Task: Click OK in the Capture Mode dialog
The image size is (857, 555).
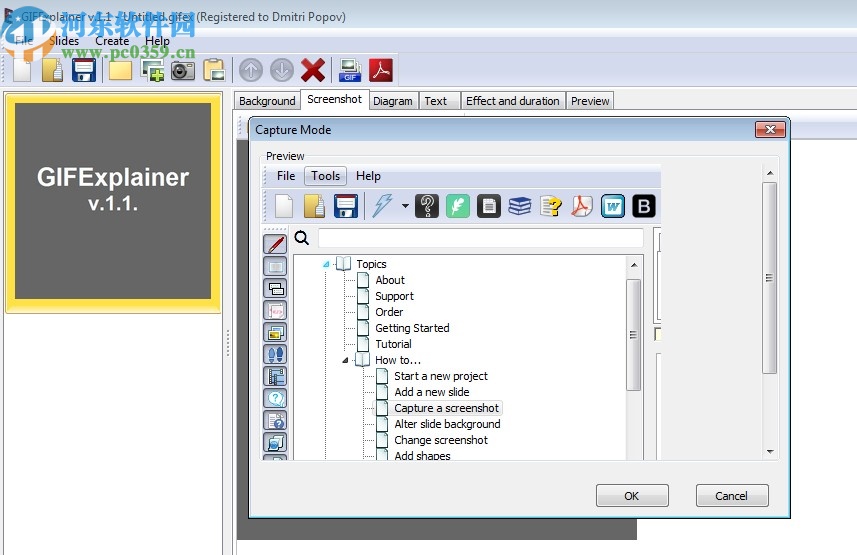Action: (632, 496)
